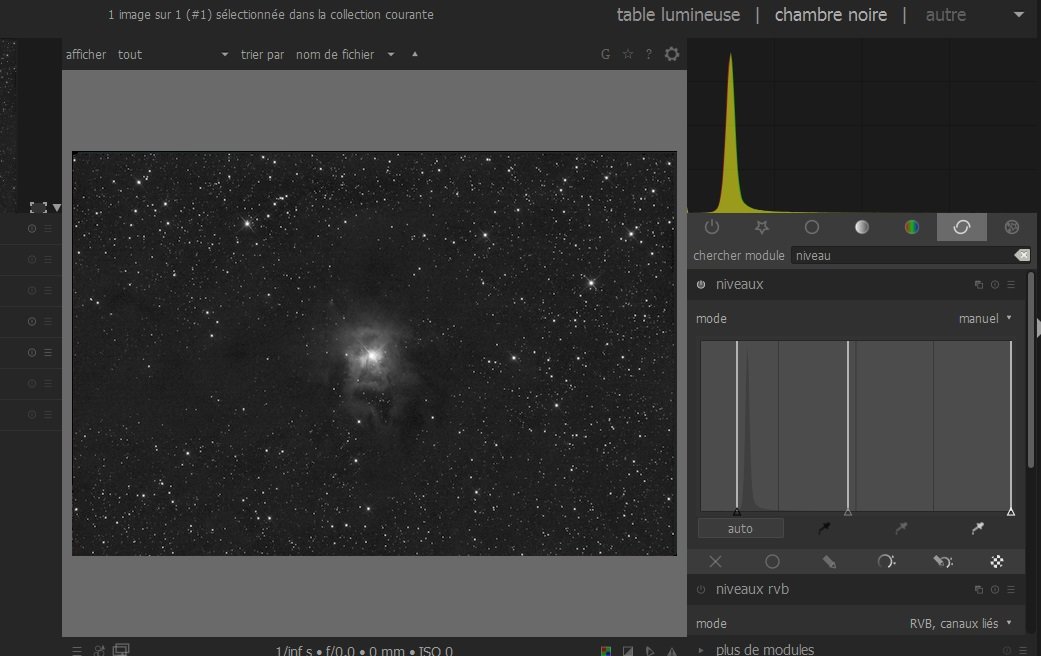Open the view dropdown arrow next to autre
The image size is (1041, 656).
1018,15
